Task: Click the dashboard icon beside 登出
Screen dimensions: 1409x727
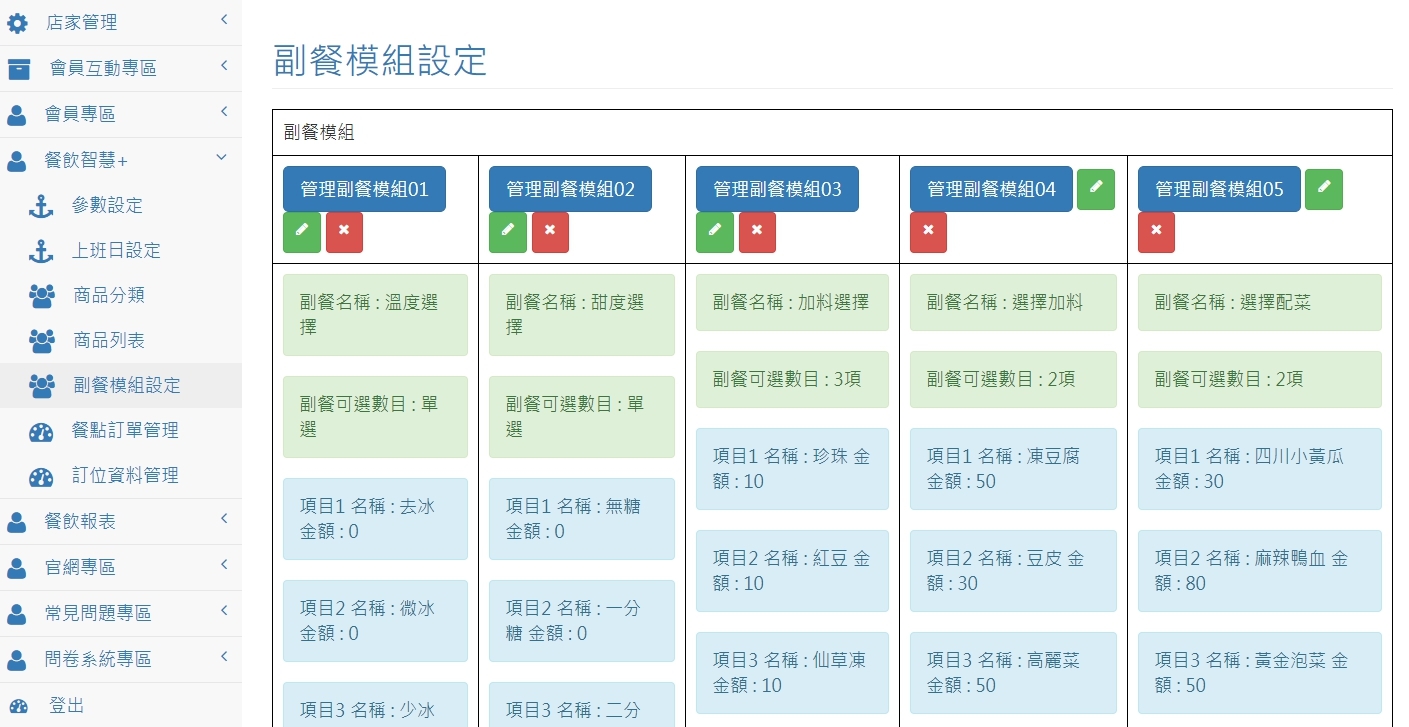Action: click(x=18, y=706)
